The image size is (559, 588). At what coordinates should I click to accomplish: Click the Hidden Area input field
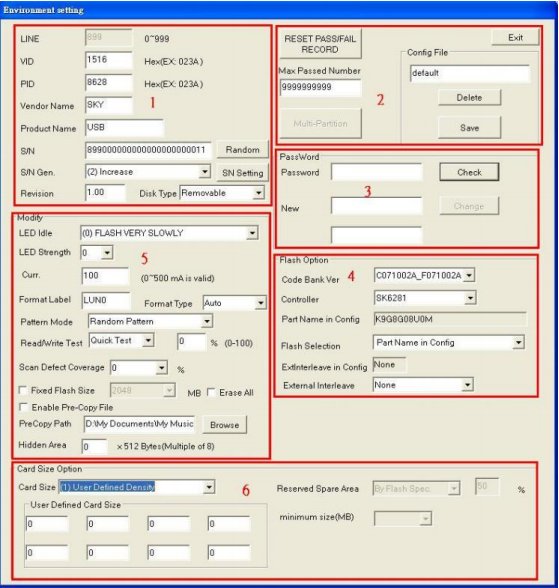click(94, 447)
